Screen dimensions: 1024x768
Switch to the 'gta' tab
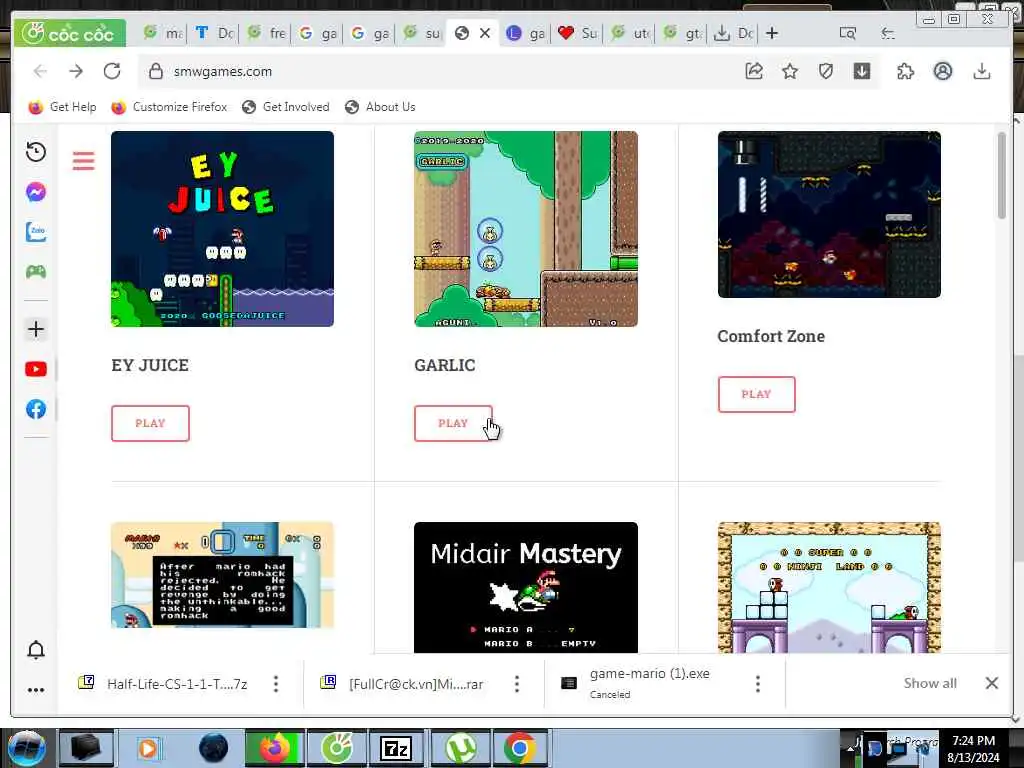[682, 33]
